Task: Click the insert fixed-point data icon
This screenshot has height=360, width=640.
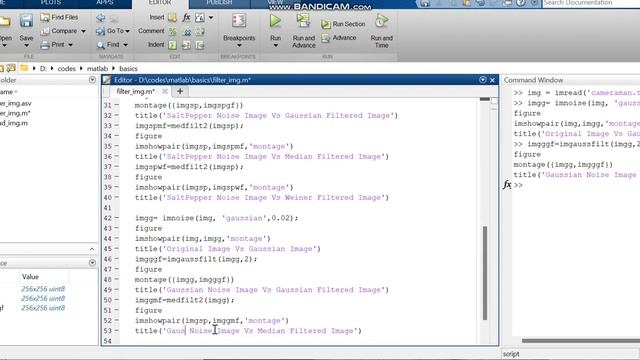Action: [x=200, y=18]
